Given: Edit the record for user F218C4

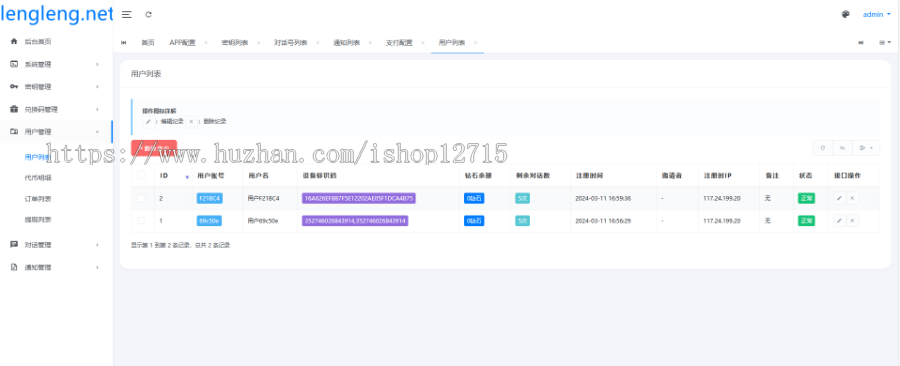Looking at the screenshot, I should pyautogui.click(x=839, y=198).
